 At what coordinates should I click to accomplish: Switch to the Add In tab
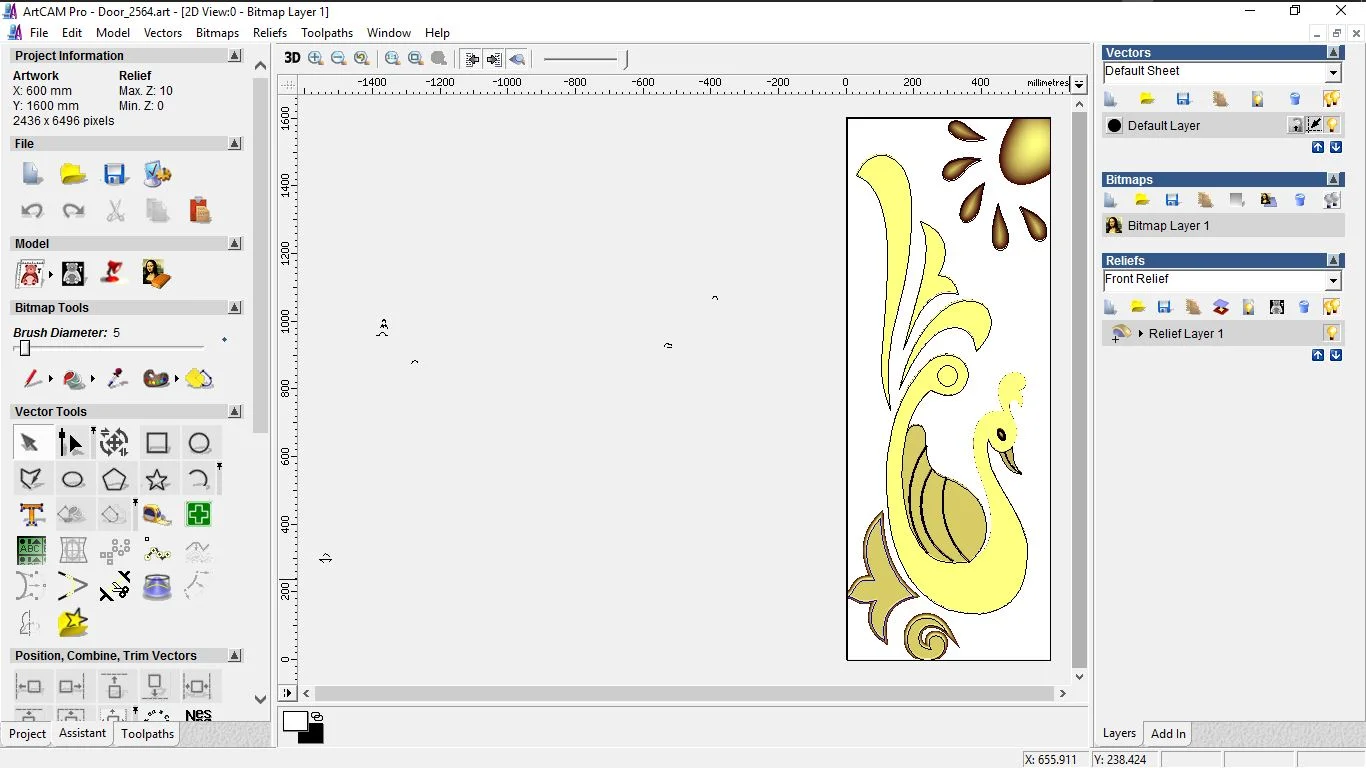tap(1168, 734)
